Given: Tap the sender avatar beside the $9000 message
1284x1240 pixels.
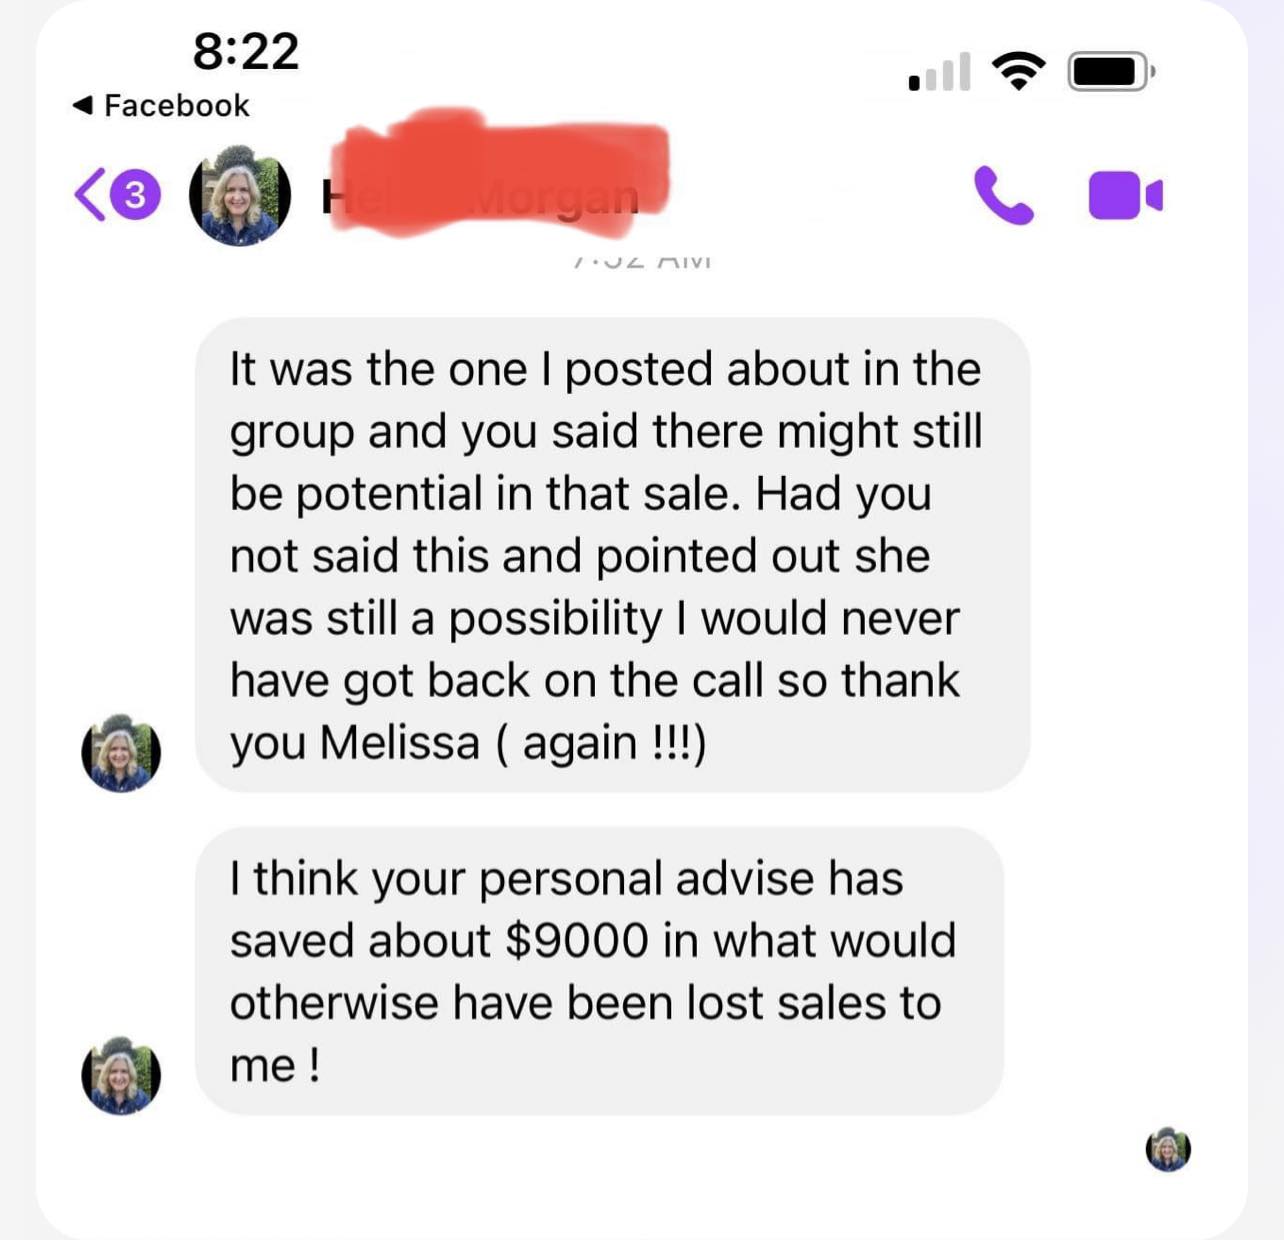Looking at the screenshot, I should 121,1076.
